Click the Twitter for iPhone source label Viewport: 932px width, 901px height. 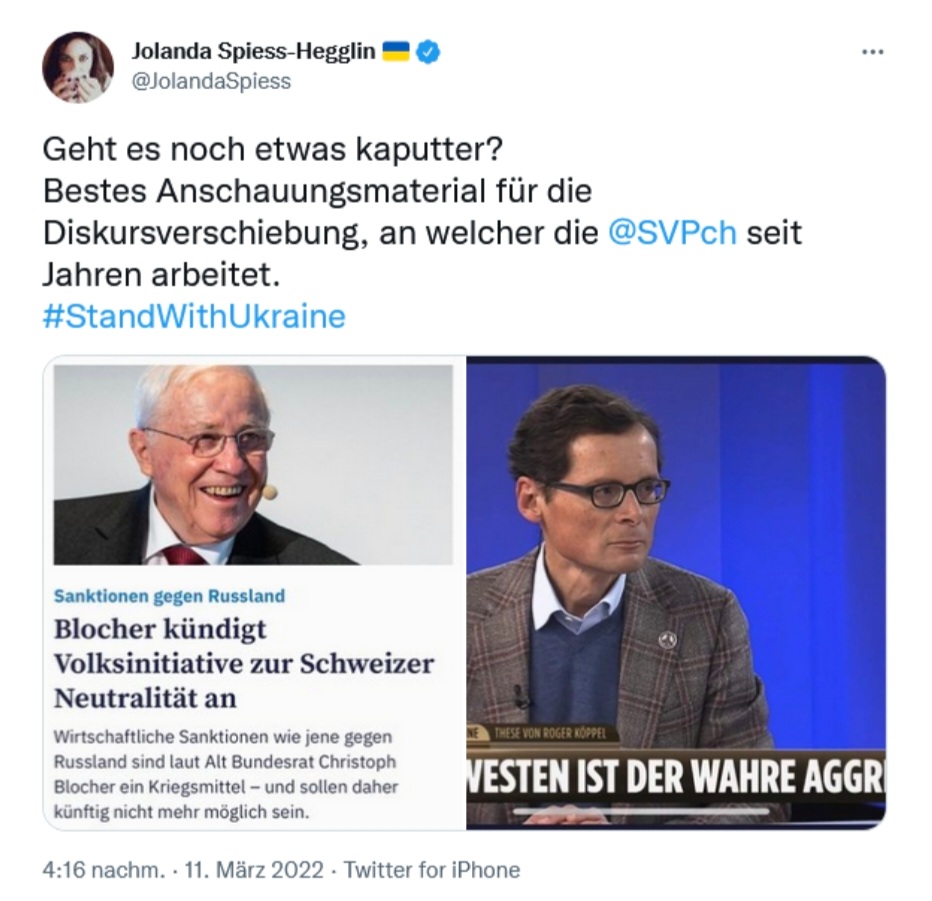(432, 870)
